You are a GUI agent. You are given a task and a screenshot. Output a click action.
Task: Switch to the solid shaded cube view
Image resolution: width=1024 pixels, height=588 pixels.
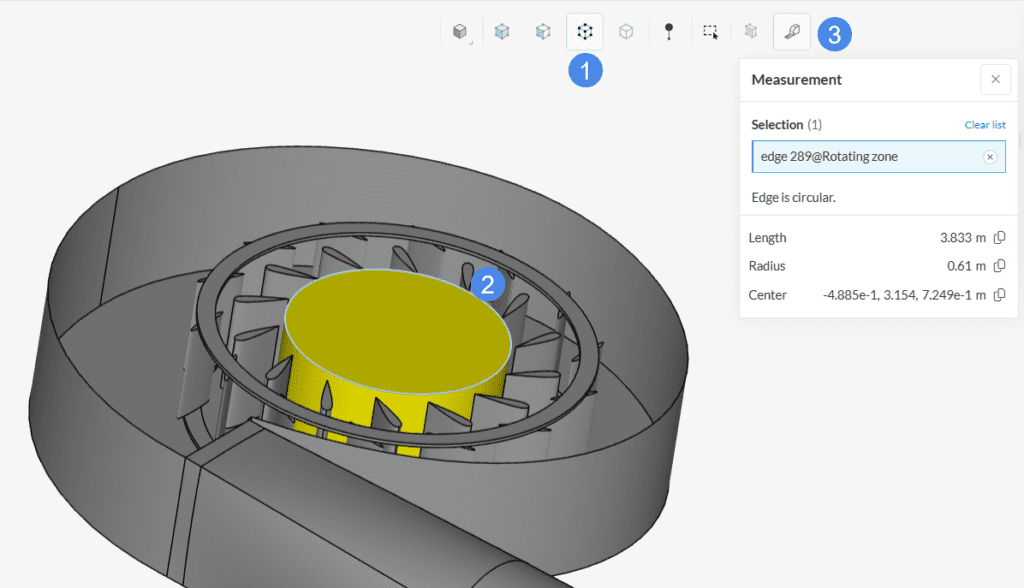click(x=460, y=31)
